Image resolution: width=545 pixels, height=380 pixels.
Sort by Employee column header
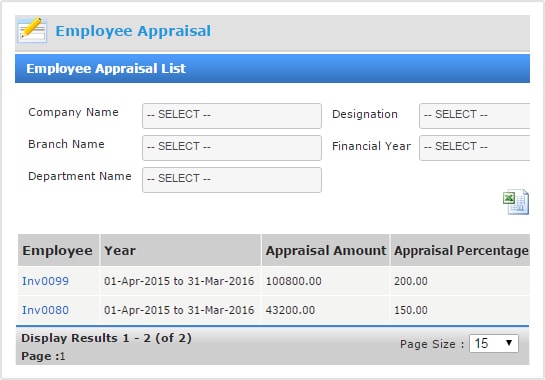[x=57, y=251]
